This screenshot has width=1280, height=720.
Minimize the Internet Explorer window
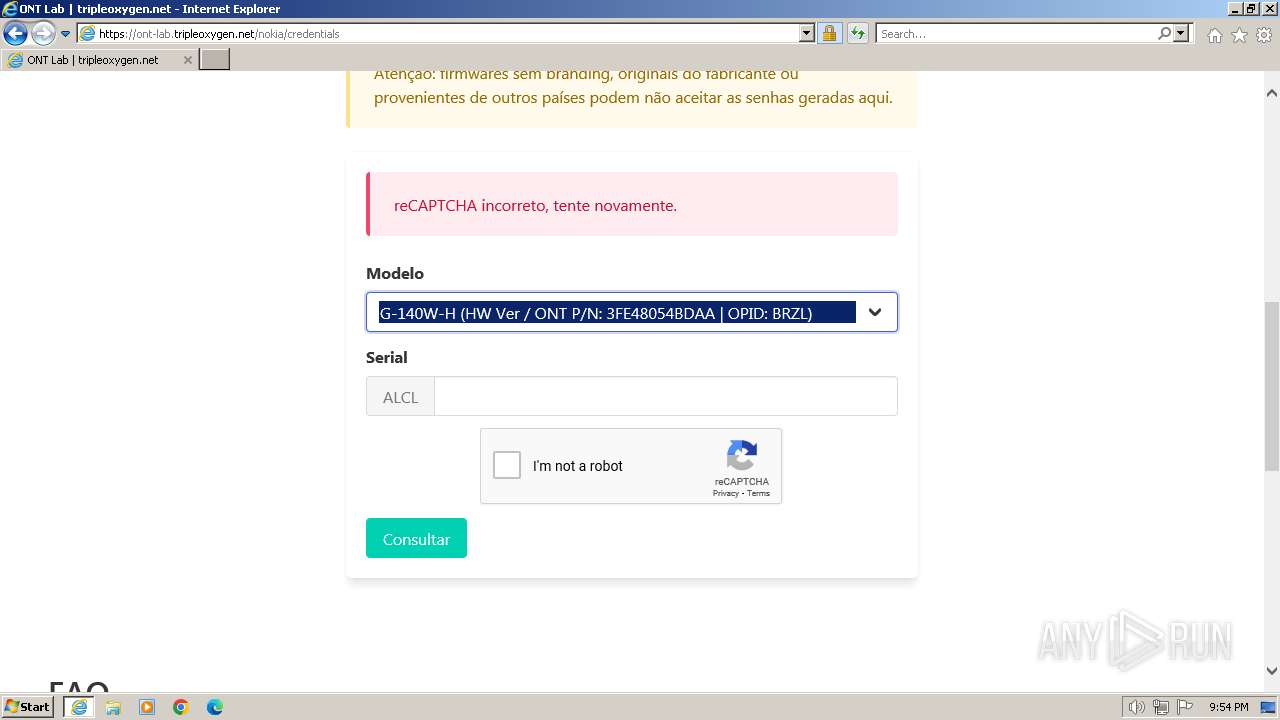coord(1235,8)
